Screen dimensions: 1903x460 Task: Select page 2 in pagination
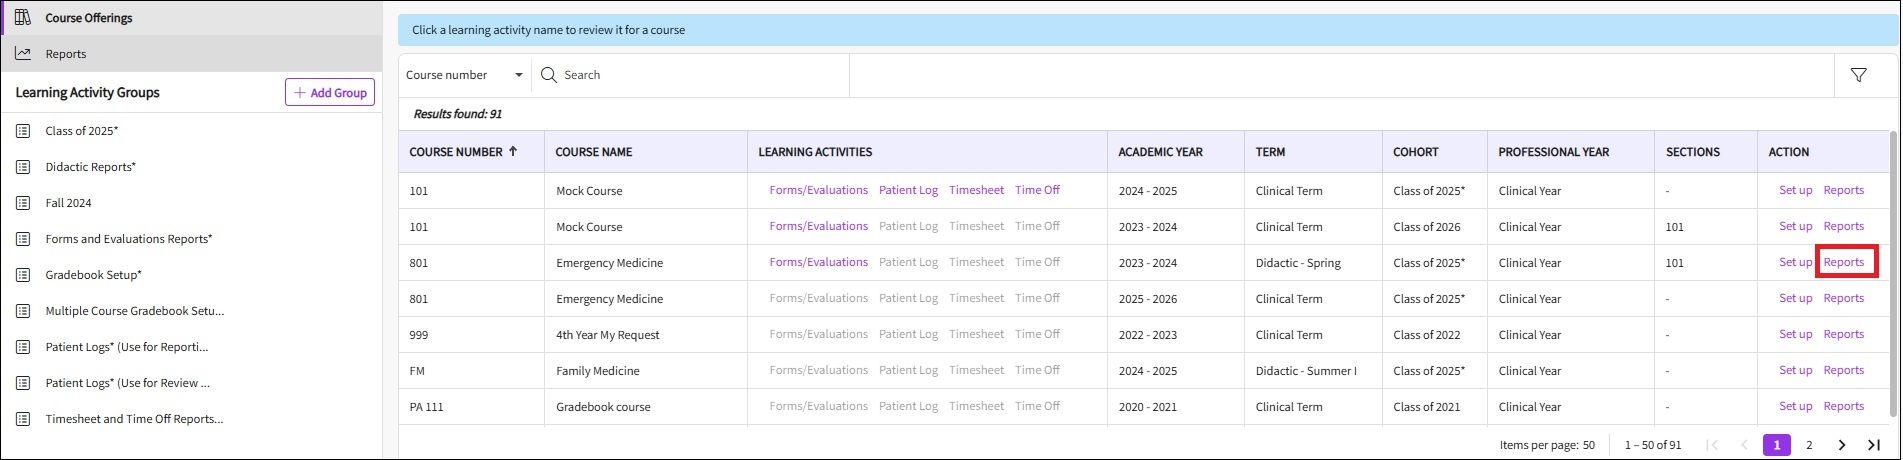(x=1809, y=445)
